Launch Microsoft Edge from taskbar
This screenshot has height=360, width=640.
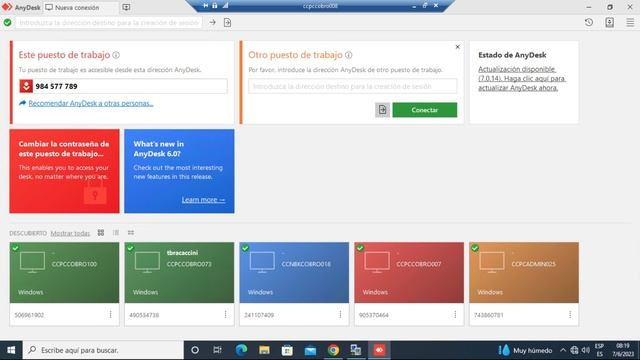241,350
